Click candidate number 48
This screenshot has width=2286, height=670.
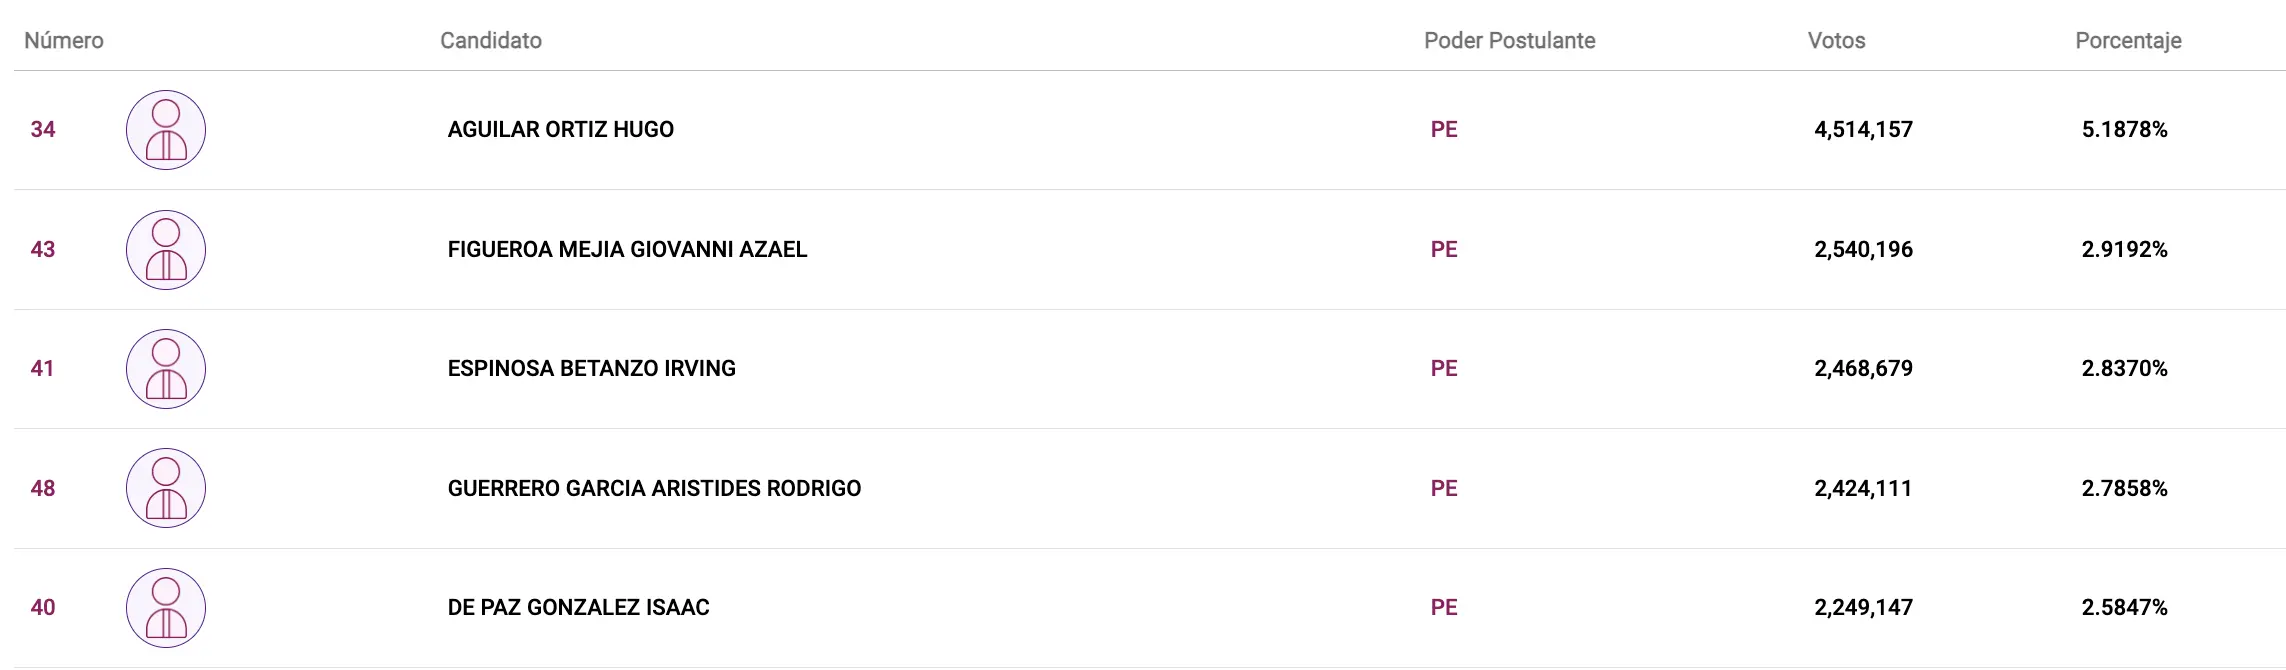click(43, 488)
